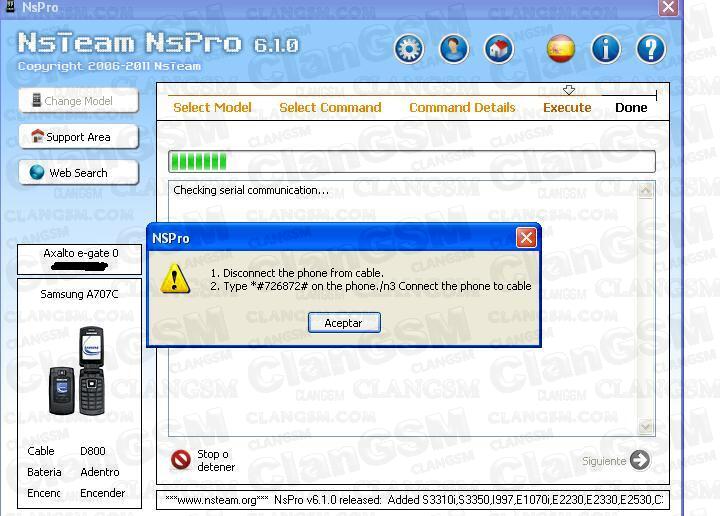The height and width of the screenshot is (516, 720).
Task: Click the Samsung A707C phone image
Action: point(78,370)
